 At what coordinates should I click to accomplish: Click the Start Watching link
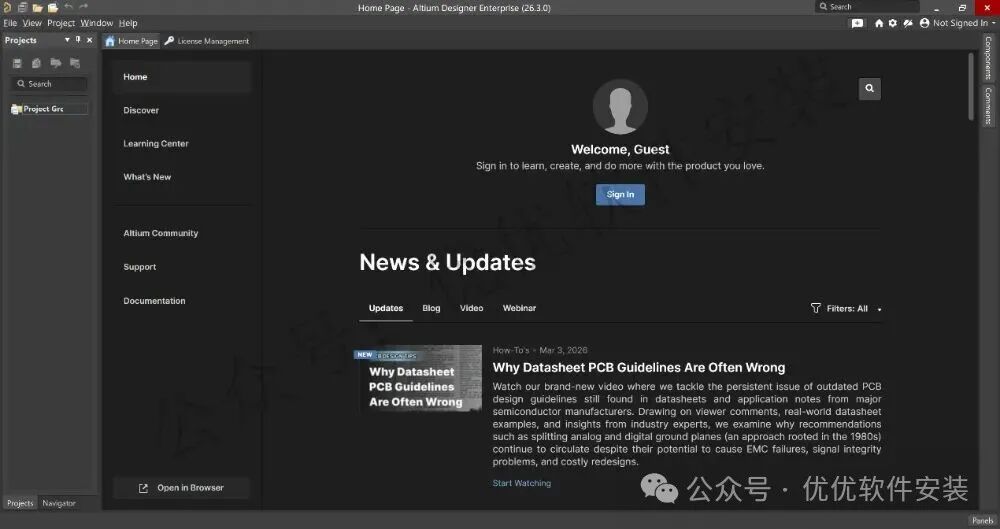[522, 483]
